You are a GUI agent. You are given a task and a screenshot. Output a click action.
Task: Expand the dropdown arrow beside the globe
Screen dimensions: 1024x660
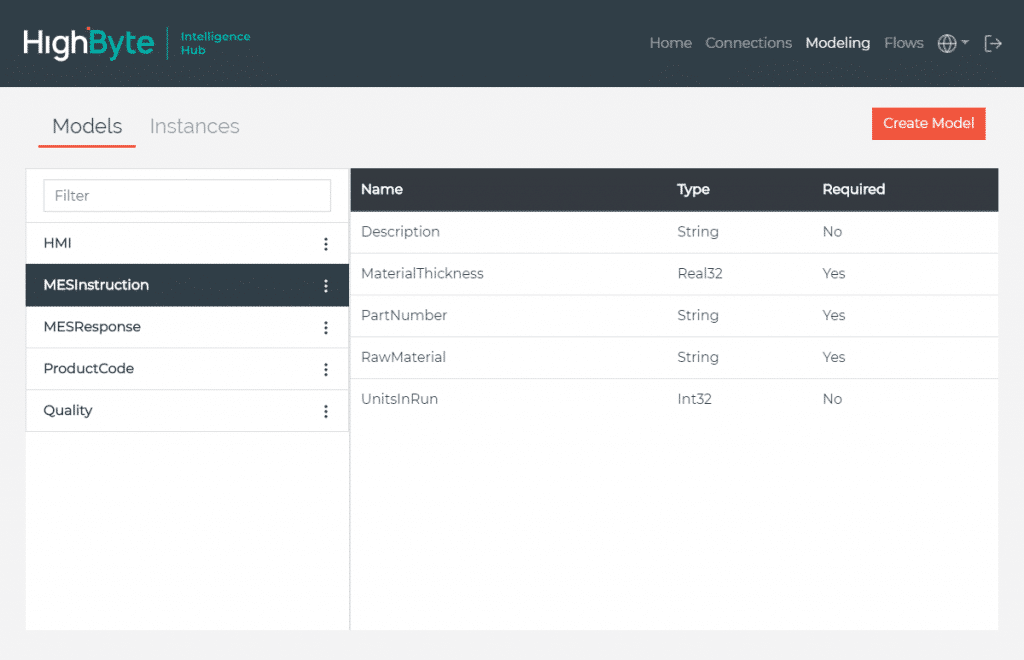click(965, 43)
